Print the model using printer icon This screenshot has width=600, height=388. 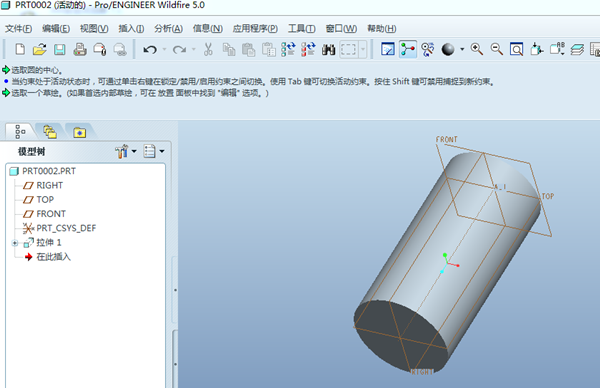pyautogui.click(x=80, y=49)
